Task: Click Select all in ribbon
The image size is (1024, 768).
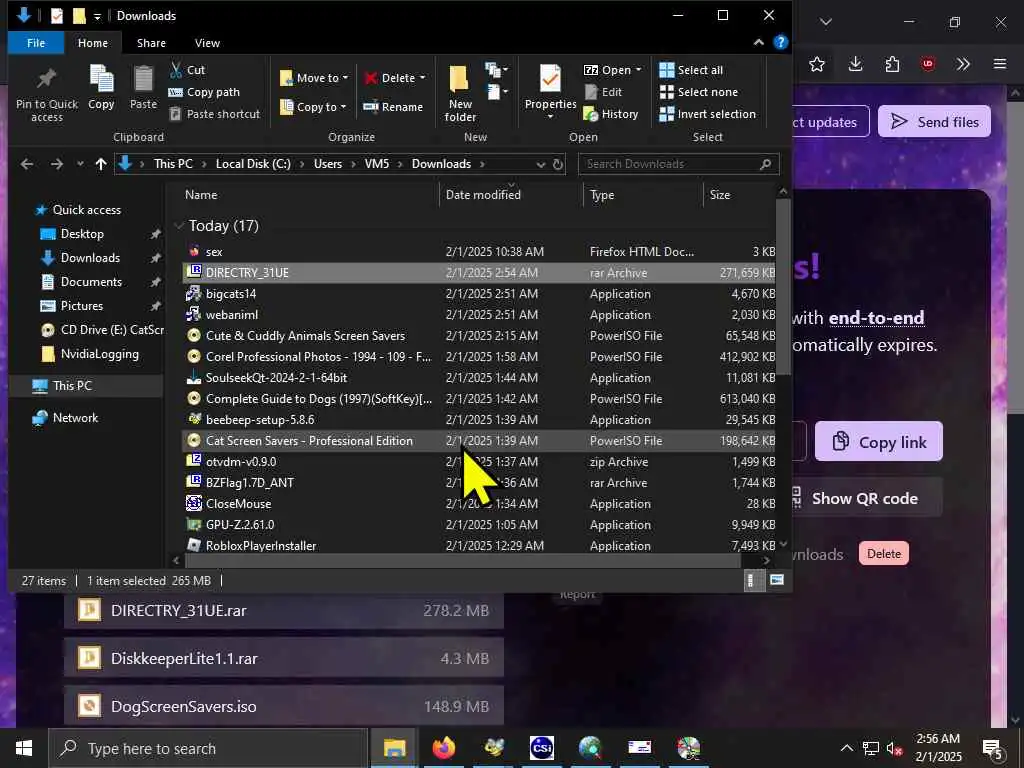Action: [x=691, y=70]
